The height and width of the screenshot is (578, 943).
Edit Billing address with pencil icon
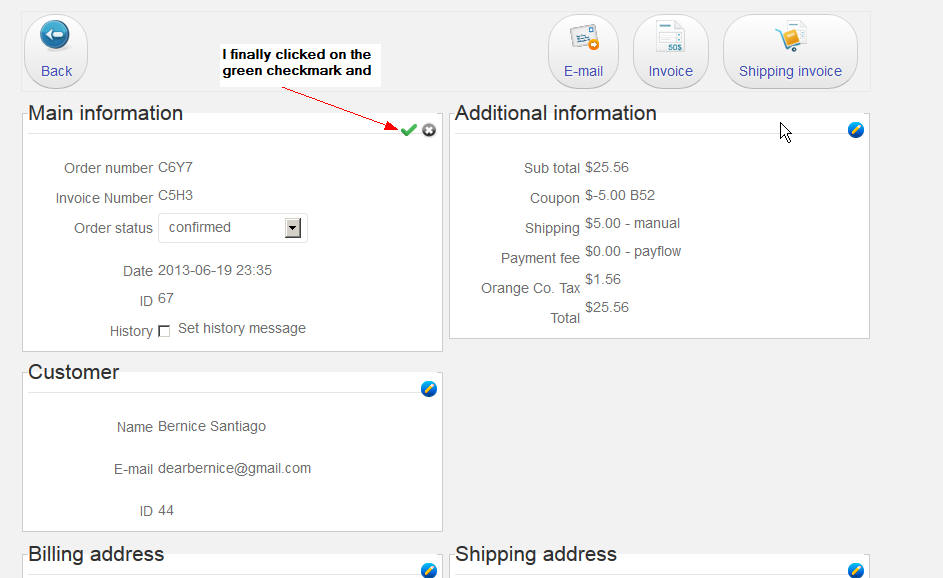point(429,570)
